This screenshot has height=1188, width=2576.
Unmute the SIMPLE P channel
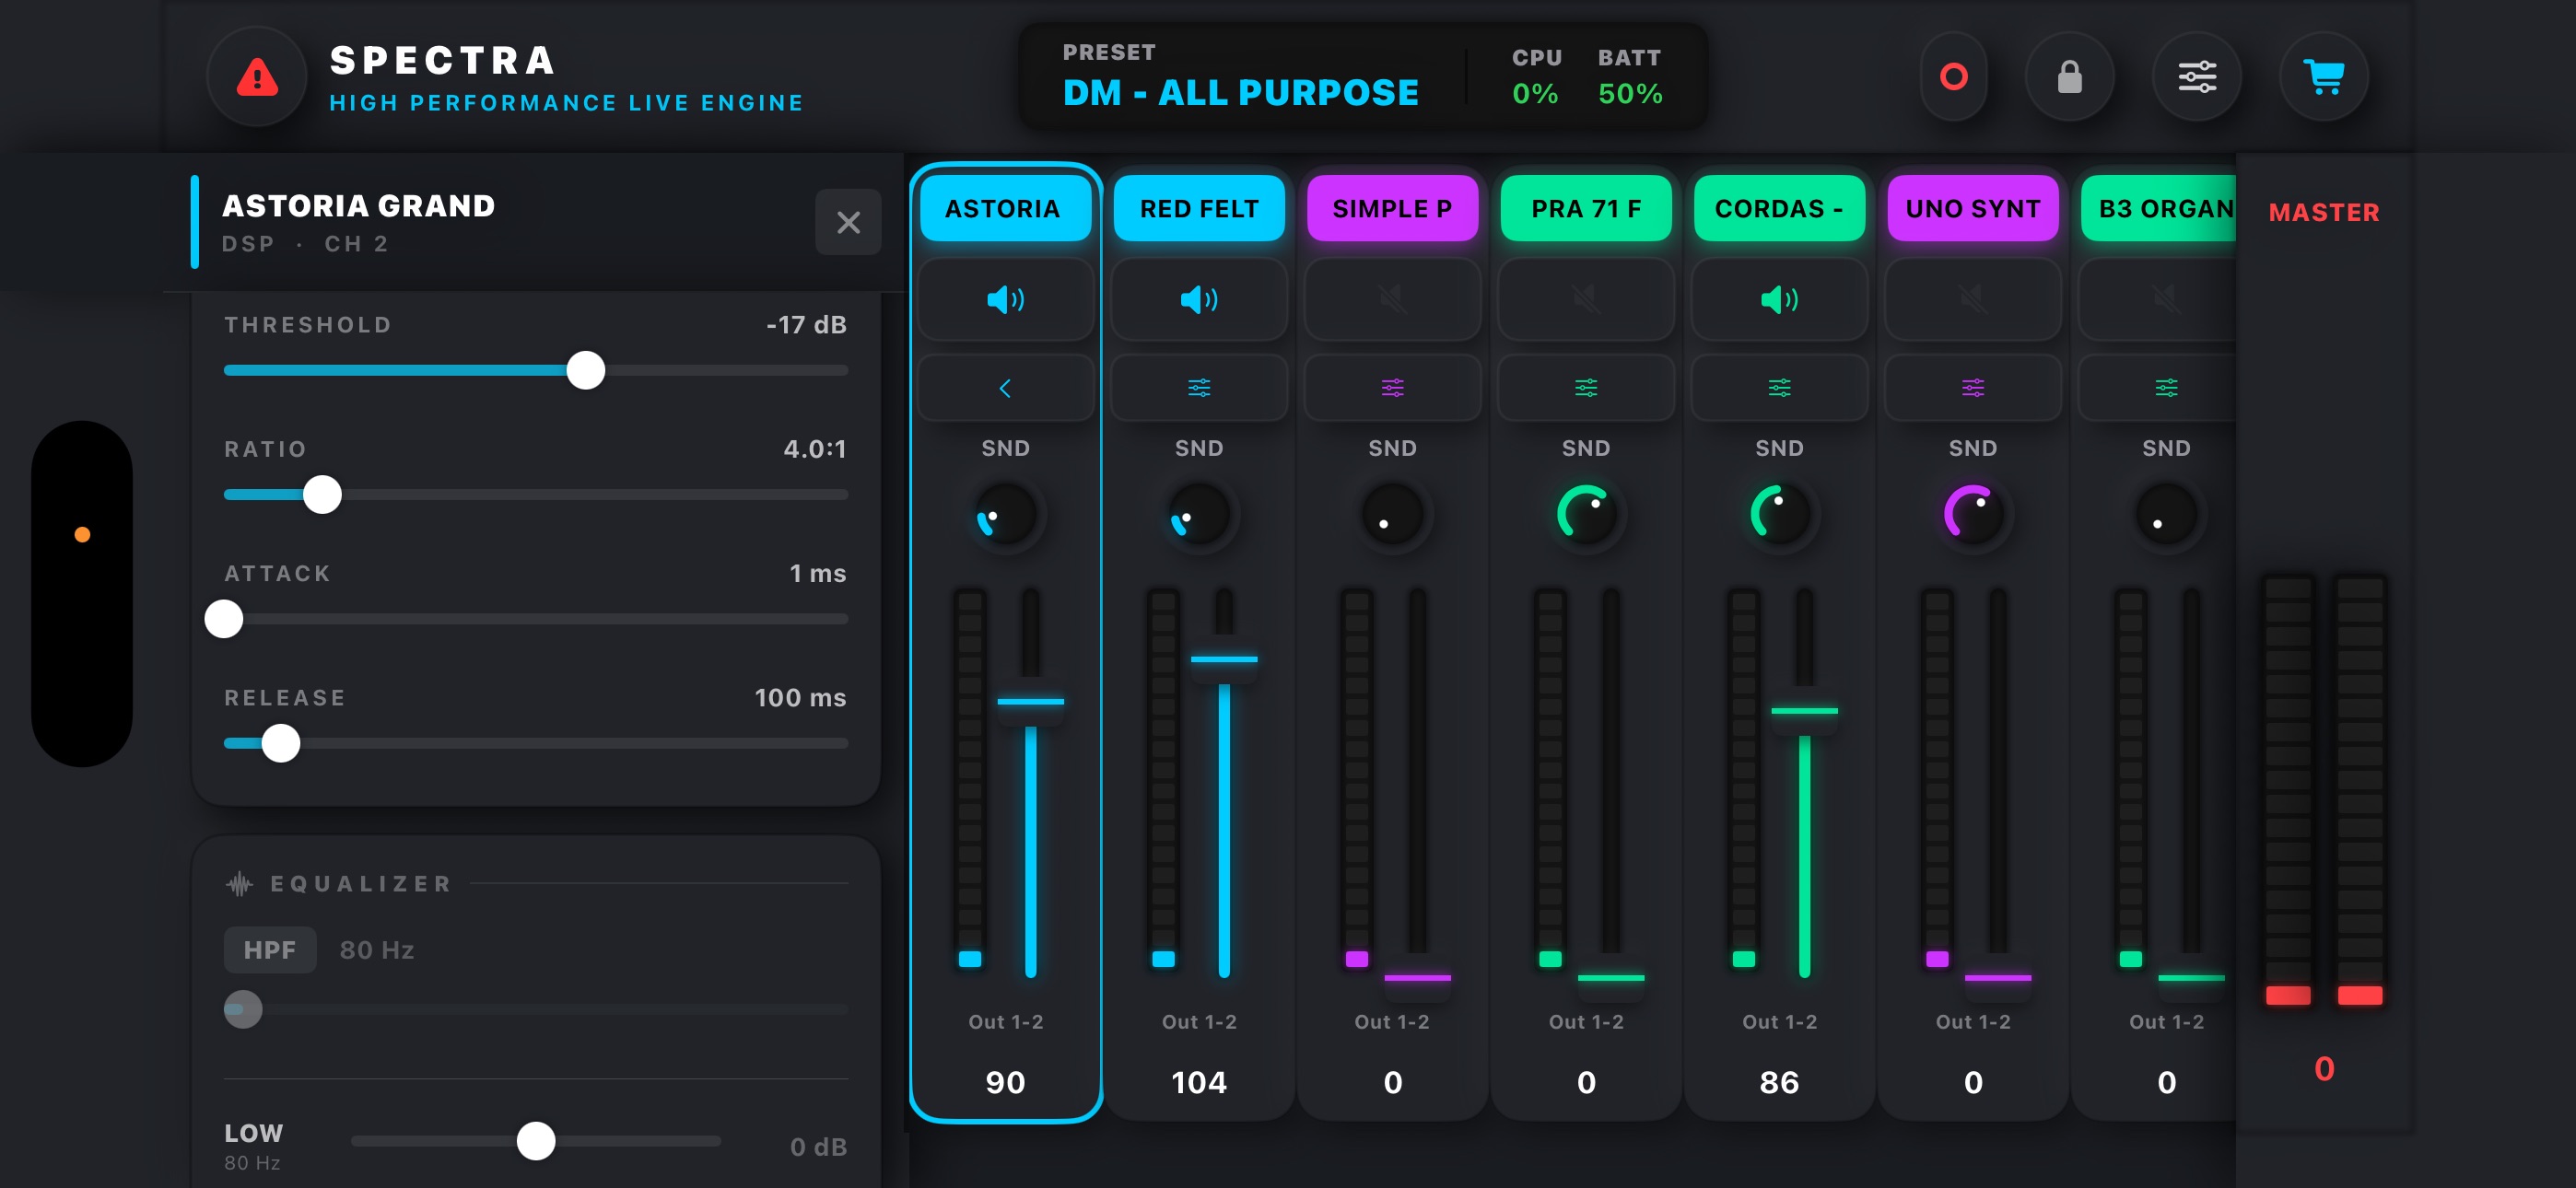(x=1392, y=299)
